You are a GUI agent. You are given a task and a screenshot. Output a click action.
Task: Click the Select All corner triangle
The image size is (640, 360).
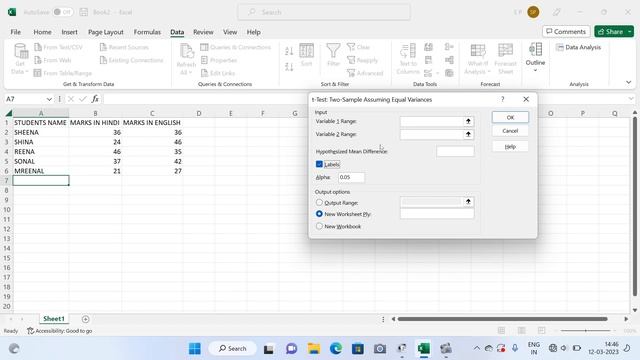click(x=9, y=113)
